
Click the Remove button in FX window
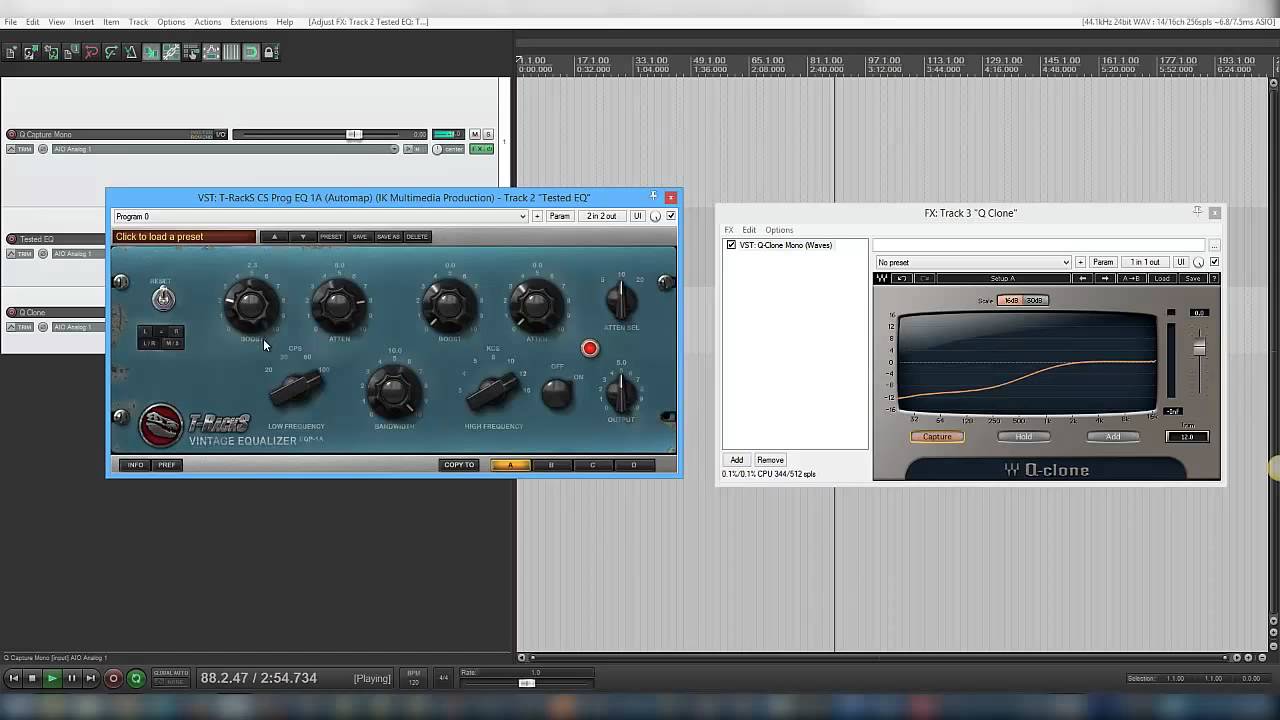[x=770, y=460]
